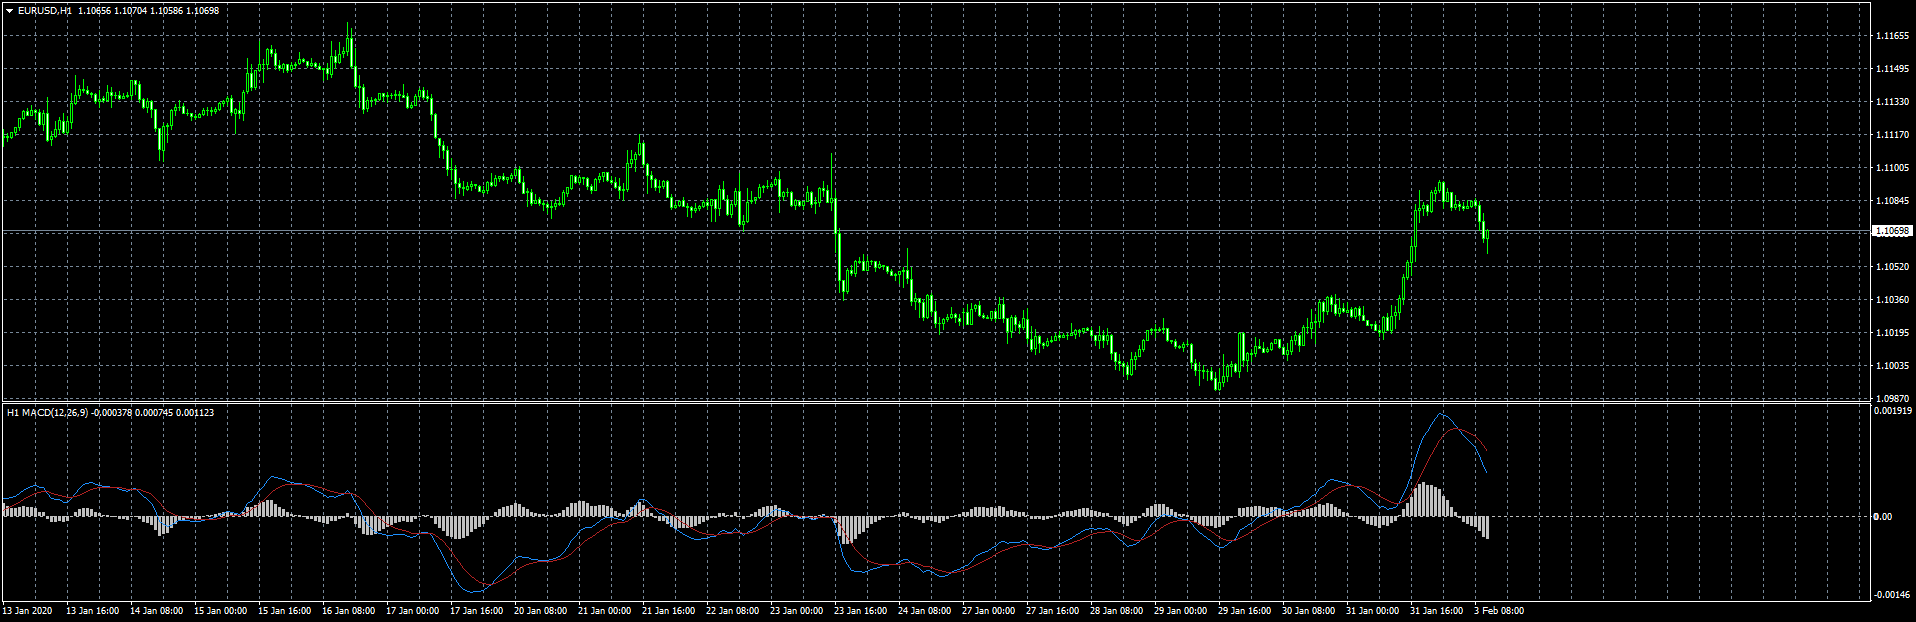The image size is (1916, 622).
Task: Click the 1.11005 price axis label
Action: [1891, 168]
